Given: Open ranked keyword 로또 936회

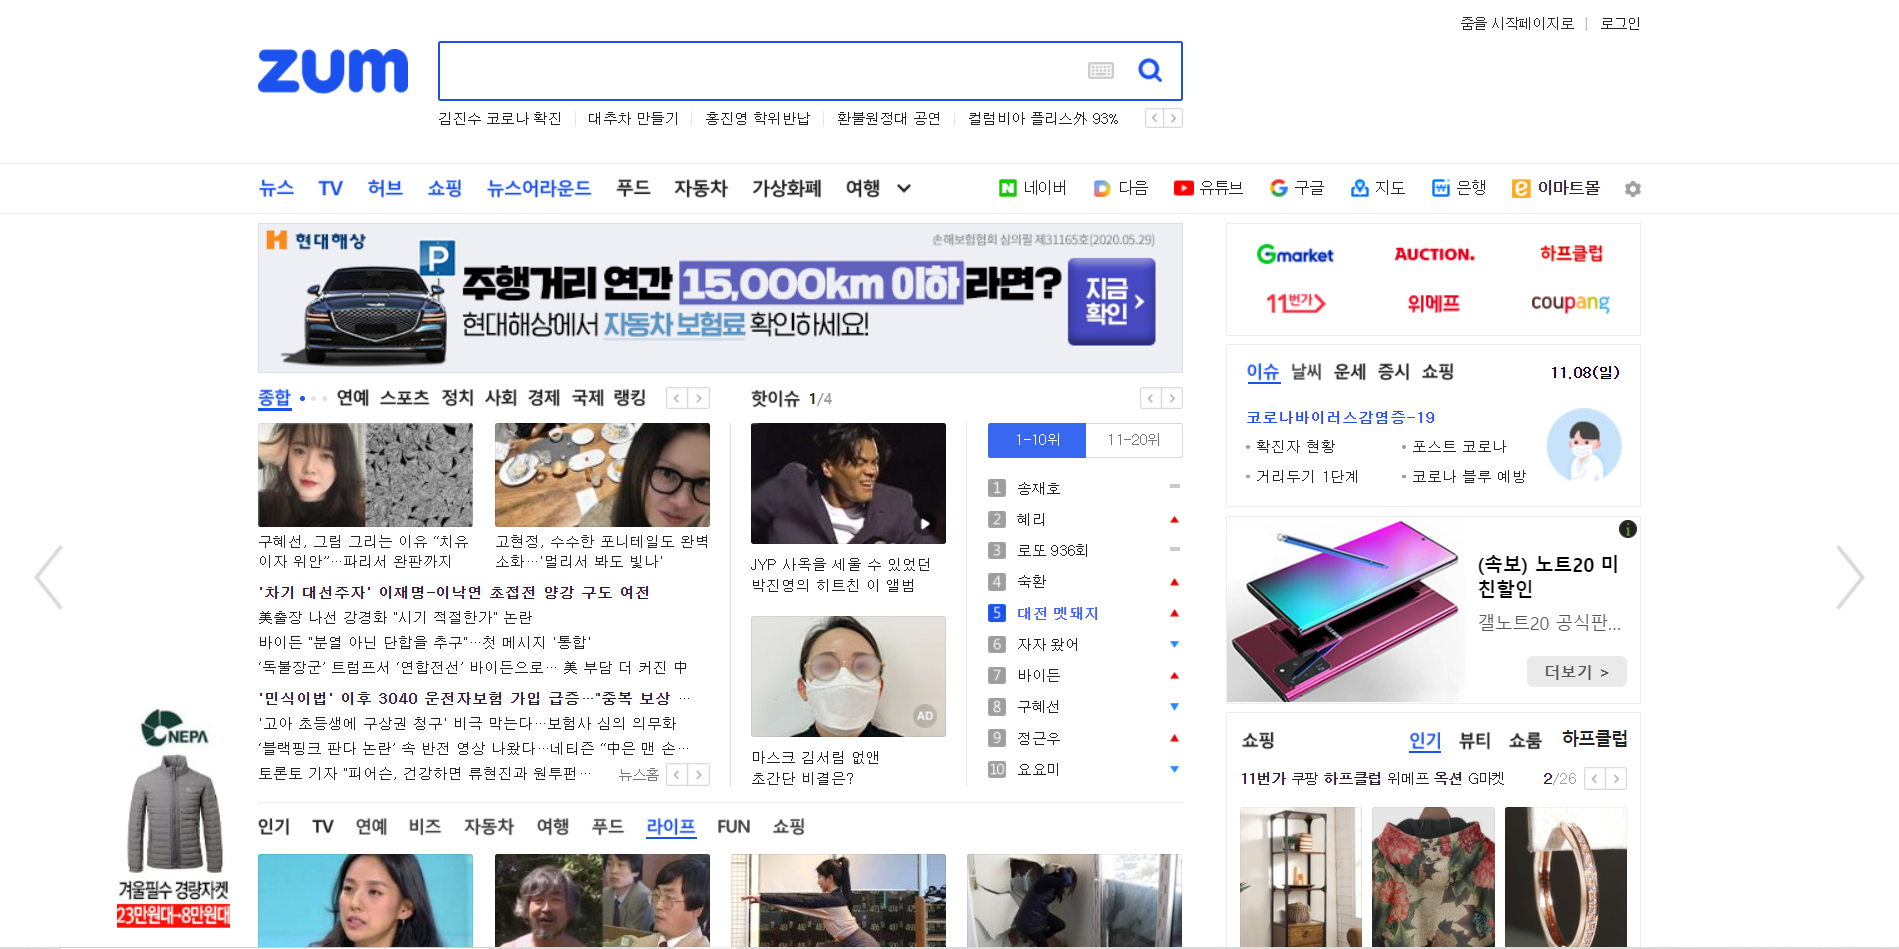Looking at the screenshot, I should (x=1052, y=550).
